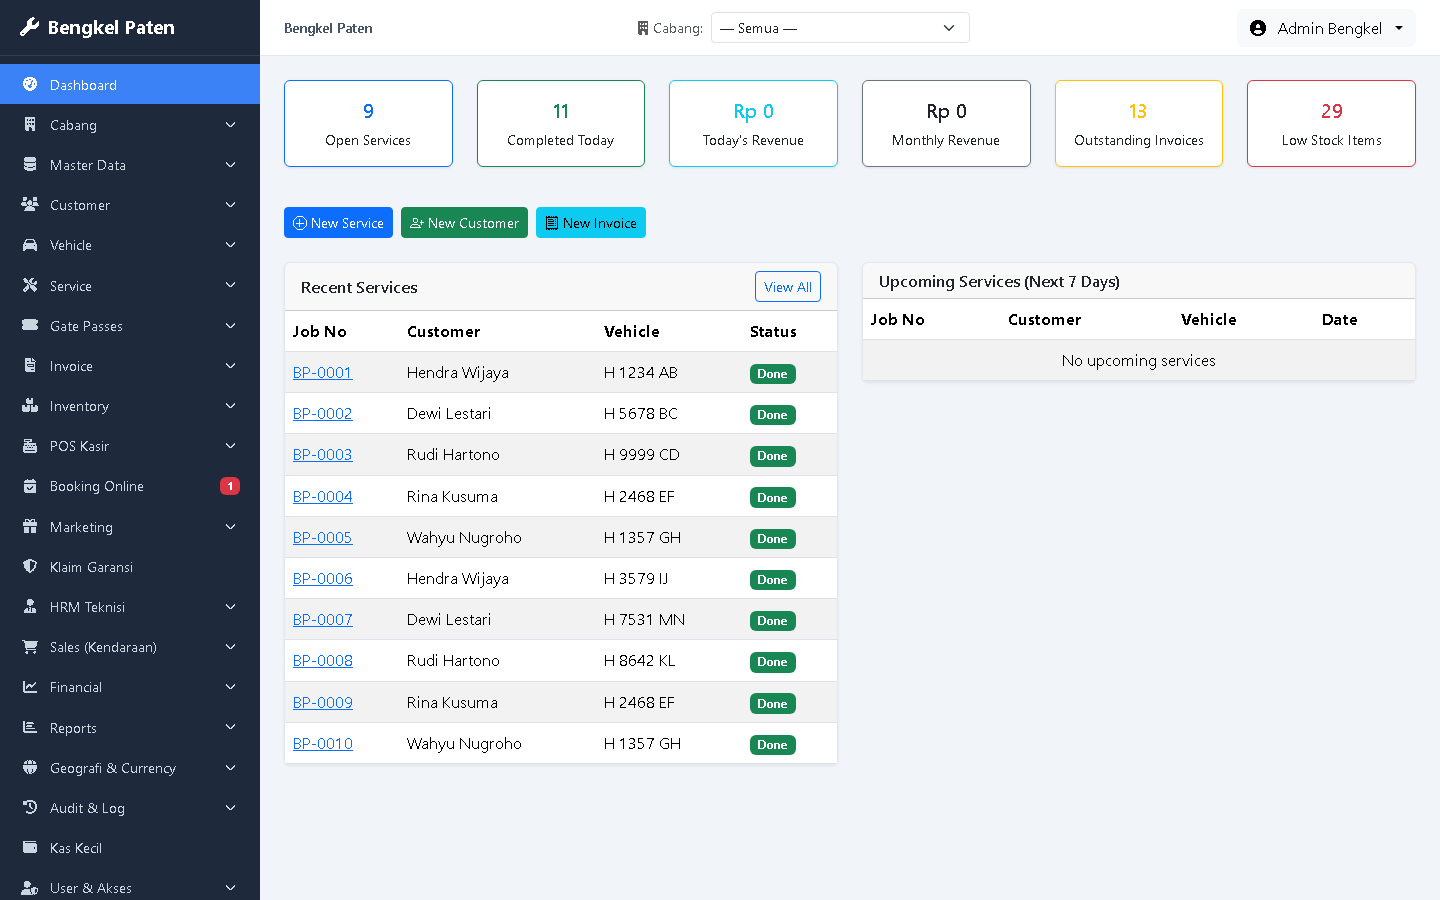This screenshot has width=1440, height=900.
Task: Click the Cabang building icon in sidebar
Action: click(30, 125)
